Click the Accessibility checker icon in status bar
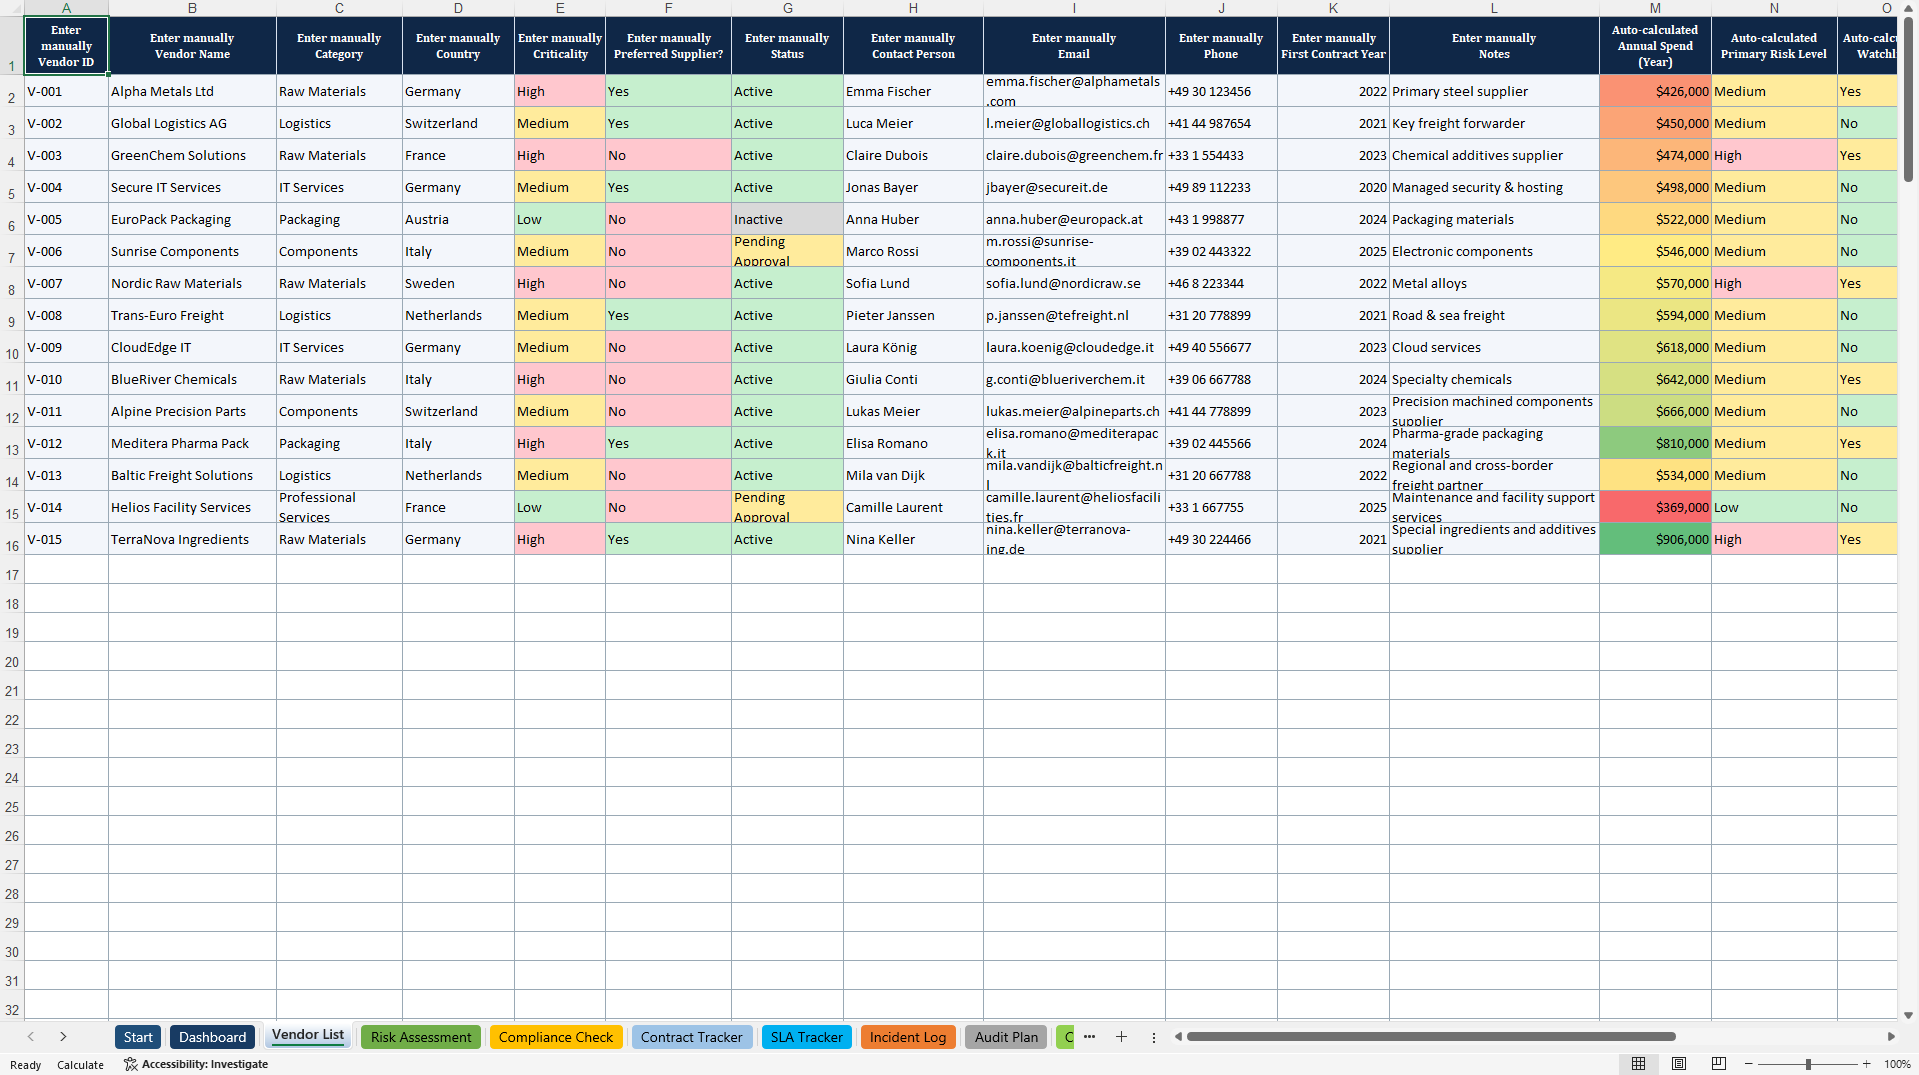The height and width of the screenshot is (1075, 1919). (130, 1064)
